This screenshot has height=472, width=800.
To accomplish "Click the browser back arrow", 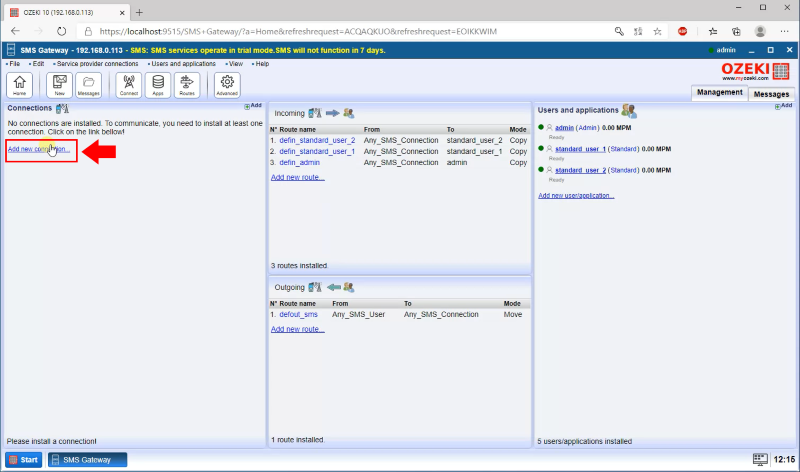I will [15, 32].
